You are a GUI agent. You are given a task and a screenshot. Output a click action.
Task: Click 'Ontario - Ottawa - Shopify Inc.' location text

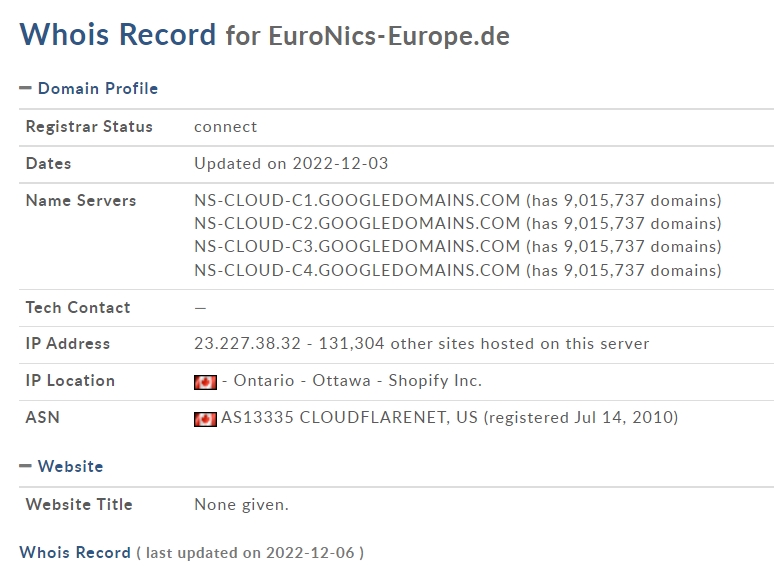pos(357,380)
